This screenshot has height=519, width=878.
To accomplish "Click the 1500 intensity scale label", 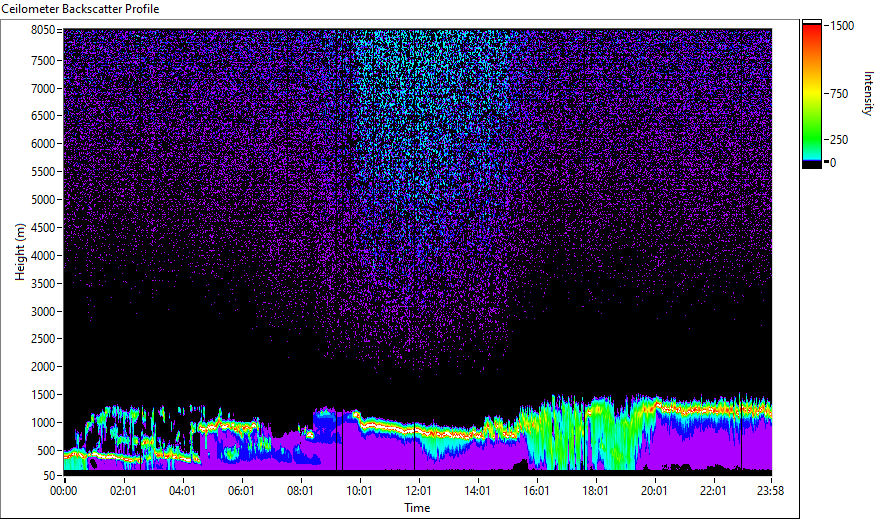I will tap(842, 26).
